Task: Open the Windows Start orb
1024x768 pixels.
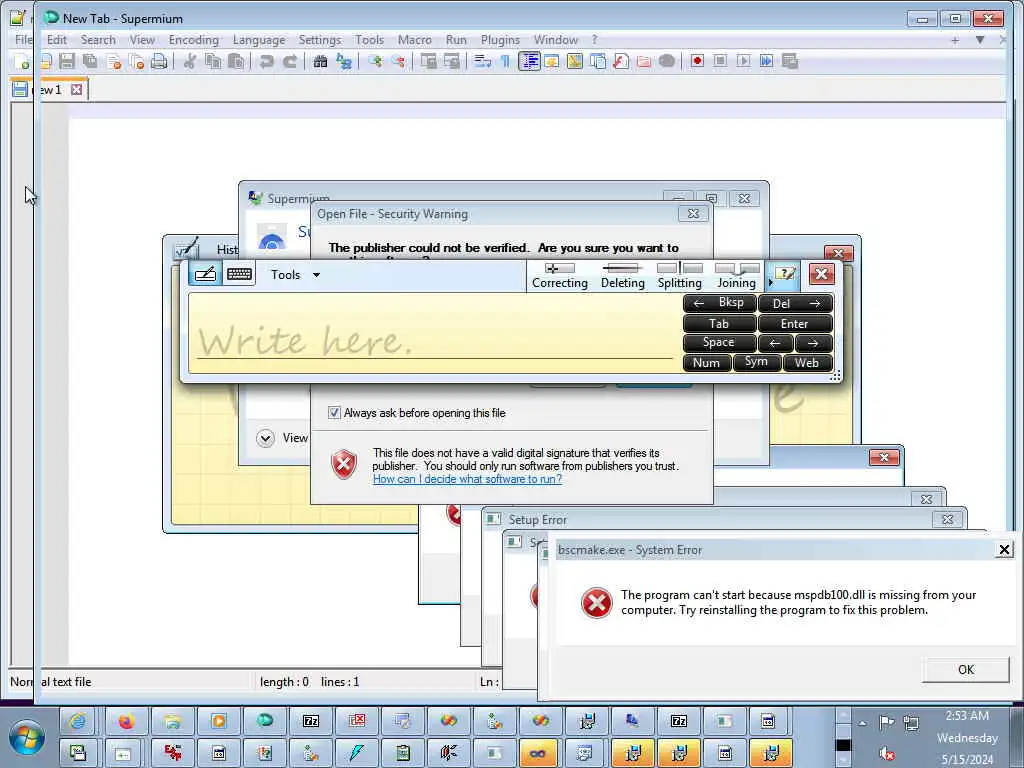Action: [27, 737]
